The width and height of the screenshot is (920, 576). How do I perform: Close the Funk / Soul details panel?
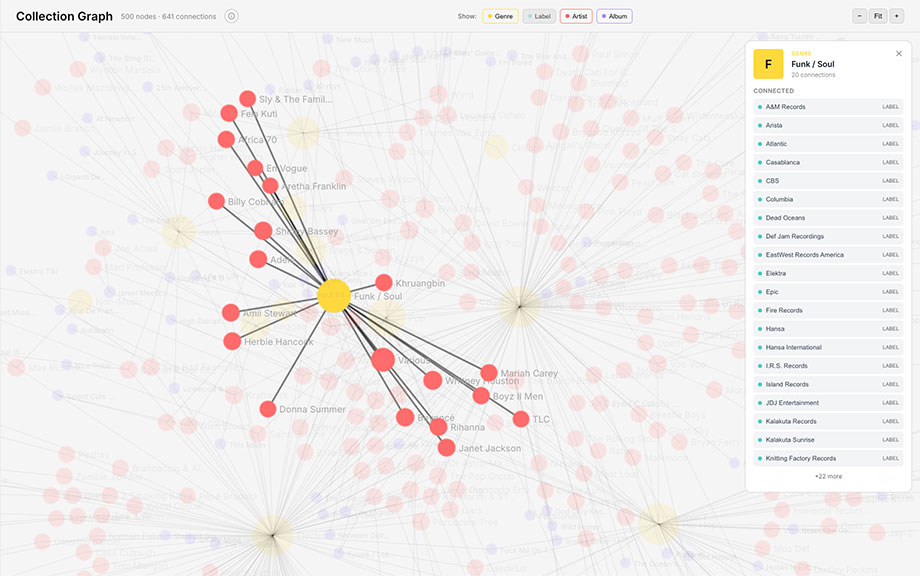(898, 54)
